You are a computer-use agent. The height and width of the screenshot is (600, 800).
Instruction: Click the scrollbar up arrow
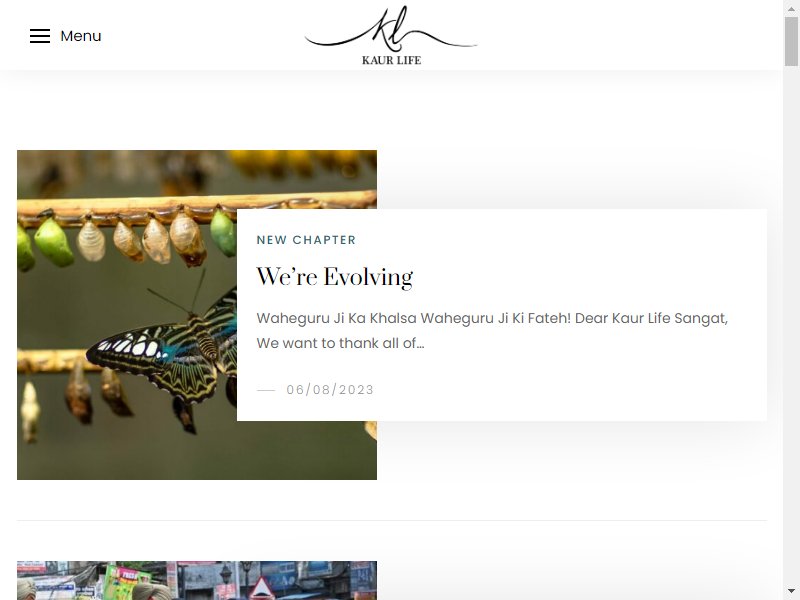point(791,8)
